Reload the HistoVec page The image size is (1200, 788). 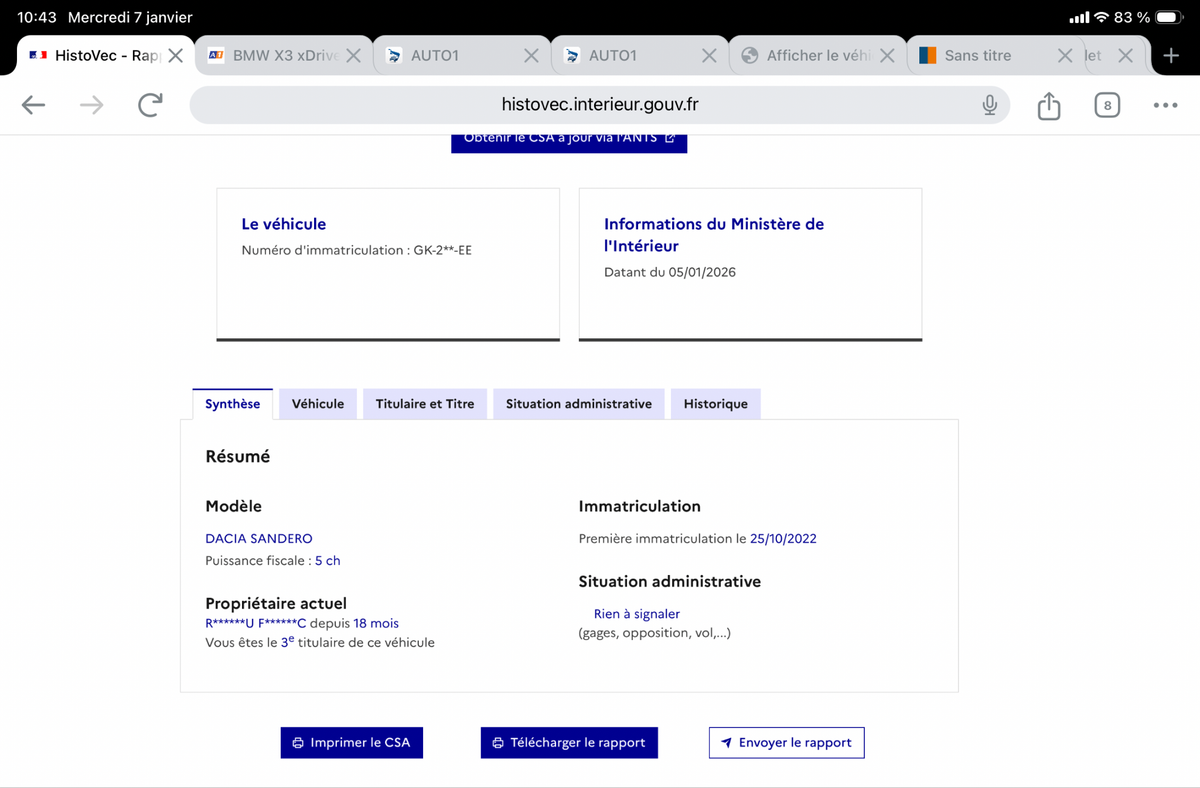click(150, 105)
